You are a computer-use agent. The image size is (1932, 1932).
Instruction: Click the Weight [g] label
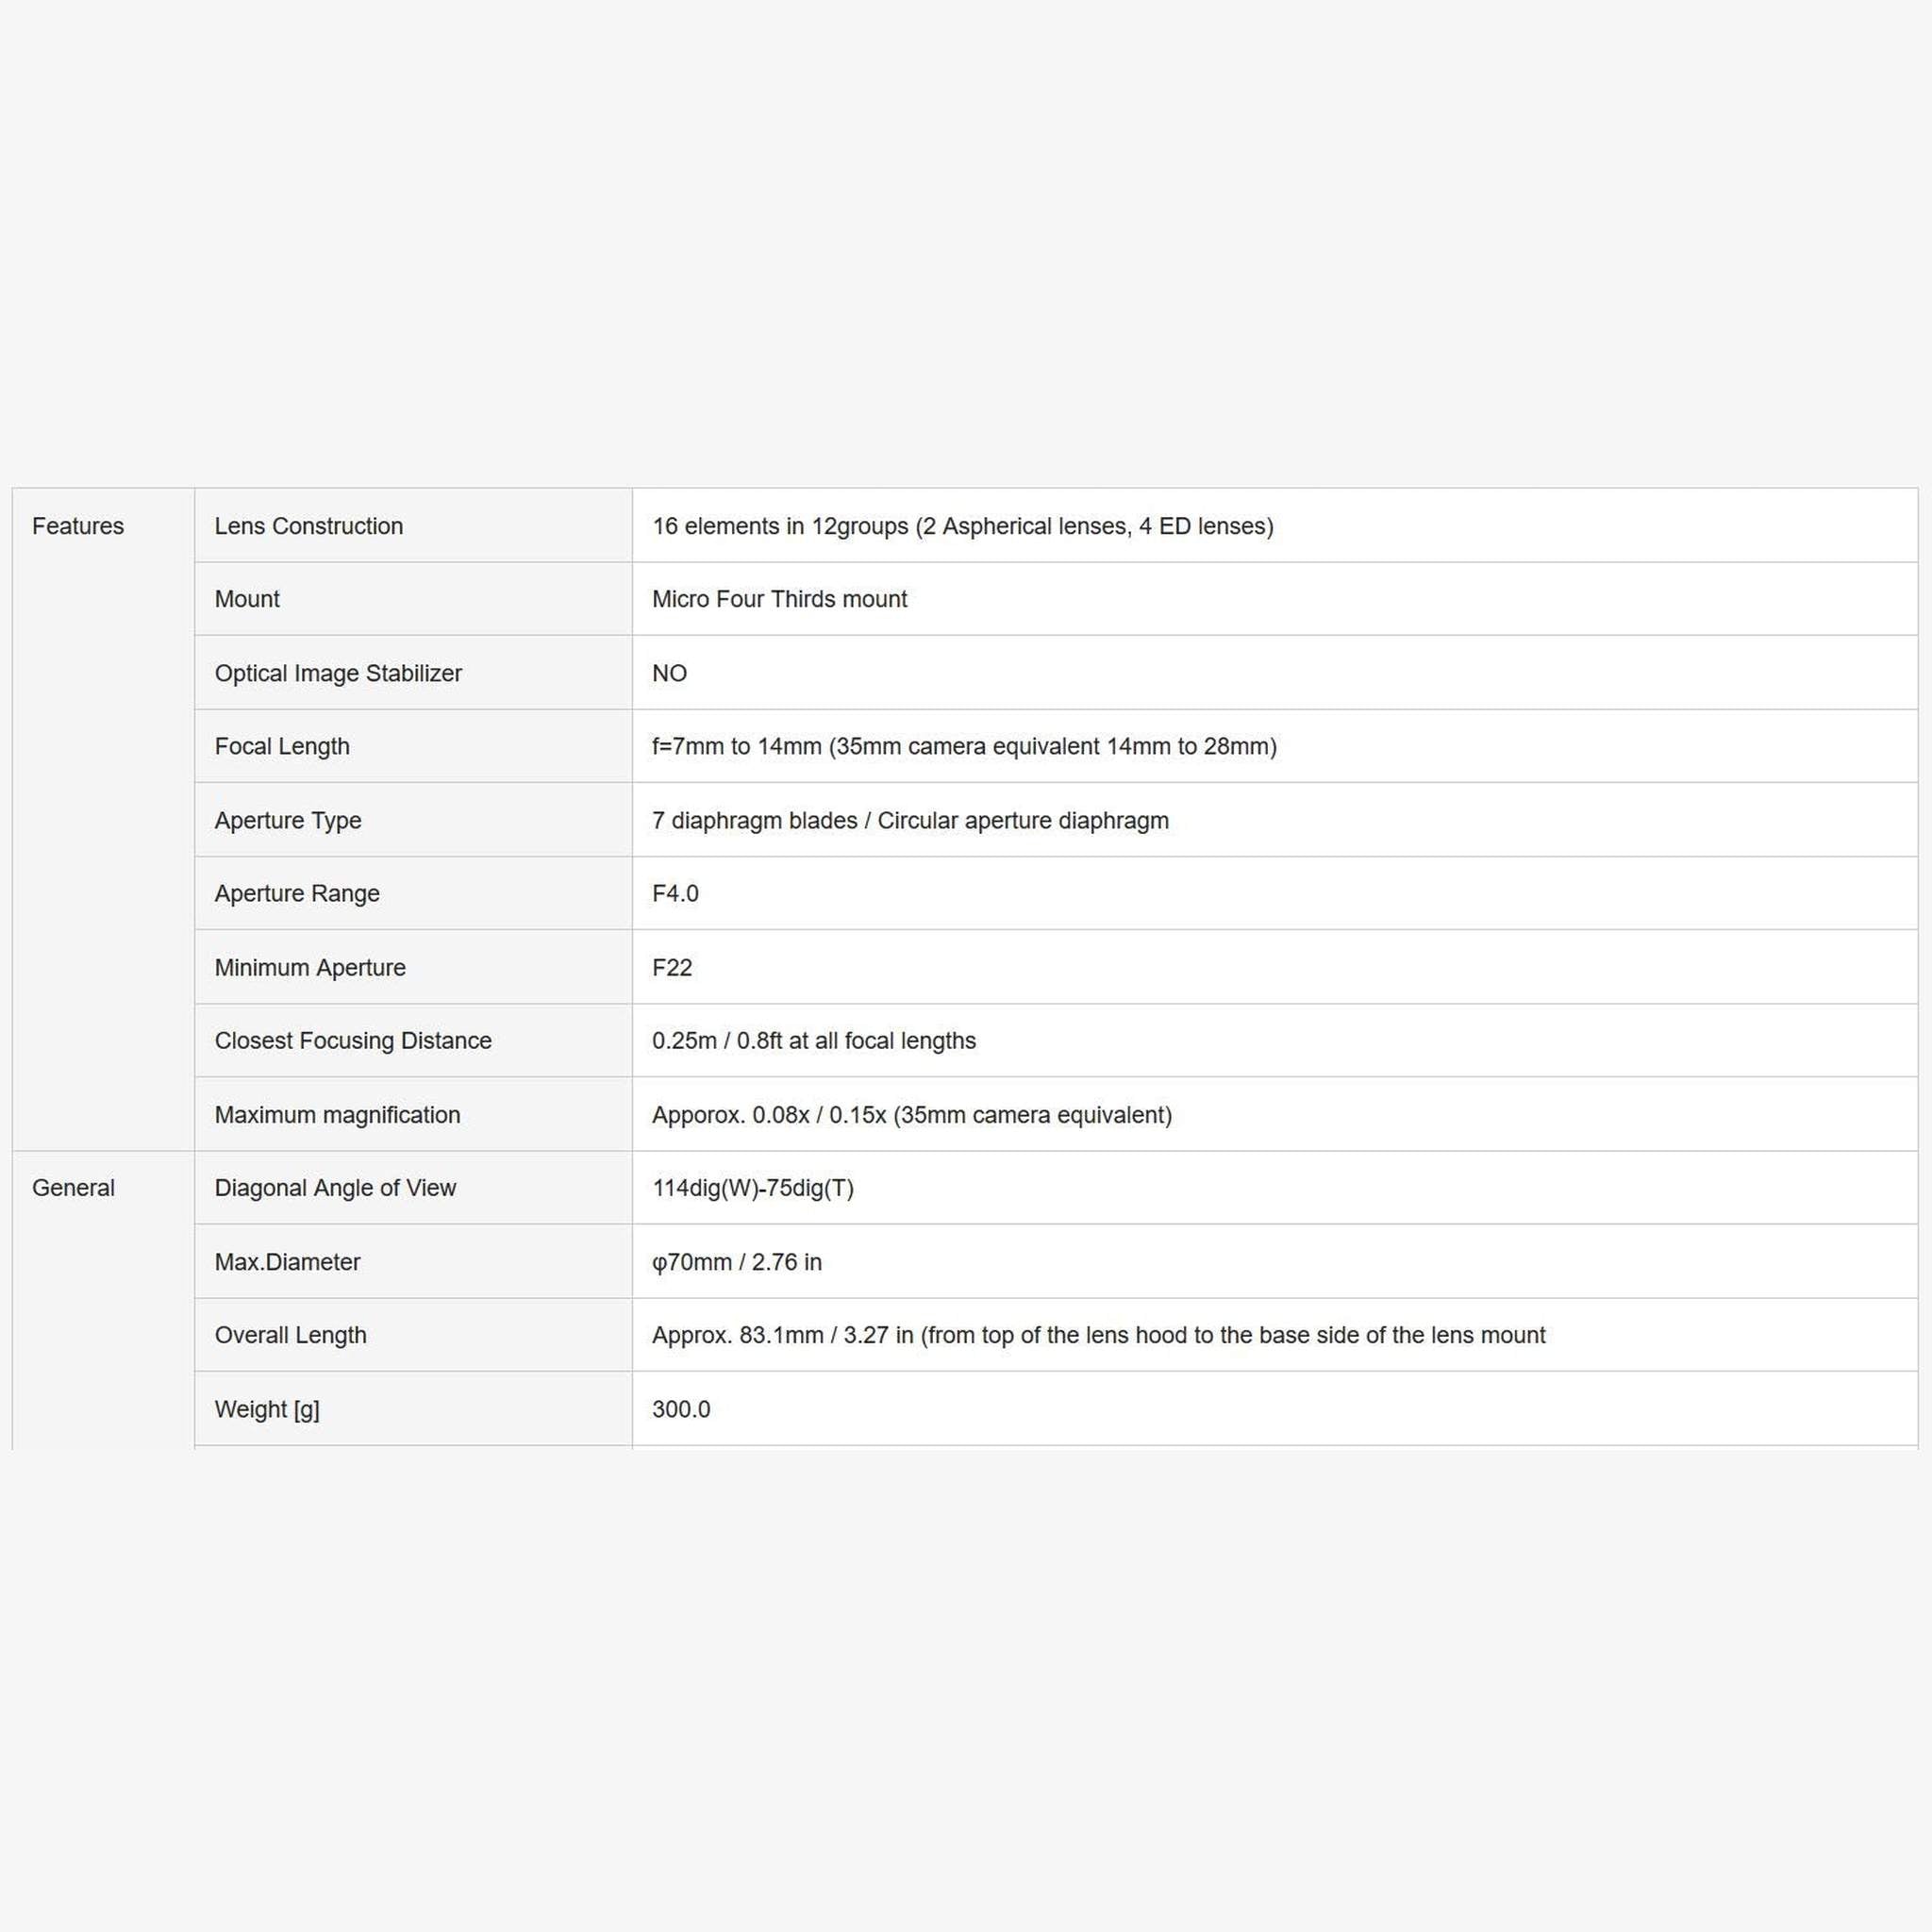(x=267, y=1409)
